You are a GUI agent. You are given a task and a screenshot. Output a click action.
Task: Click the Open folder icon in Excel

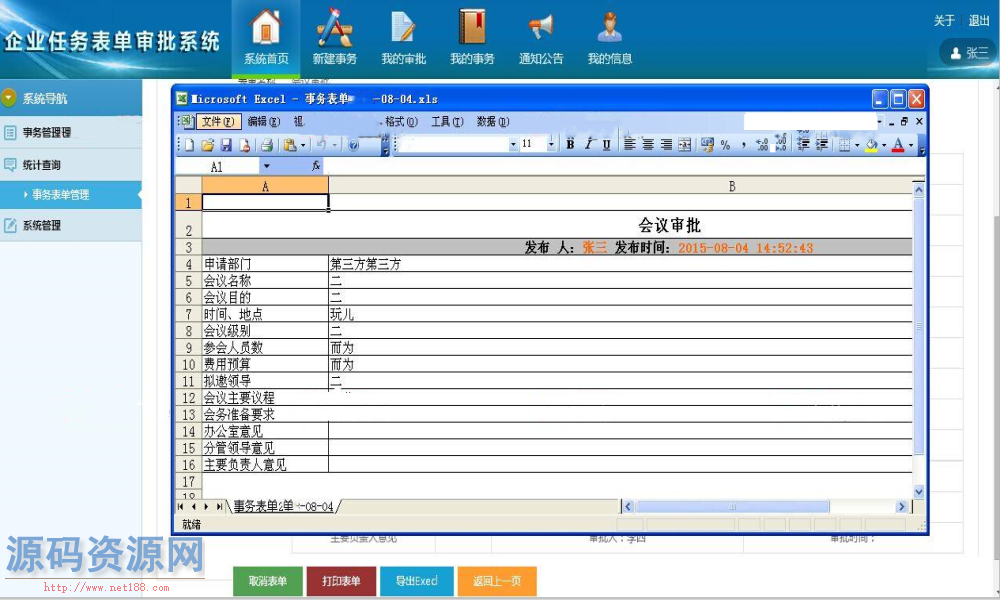click(x=207, y=145)
